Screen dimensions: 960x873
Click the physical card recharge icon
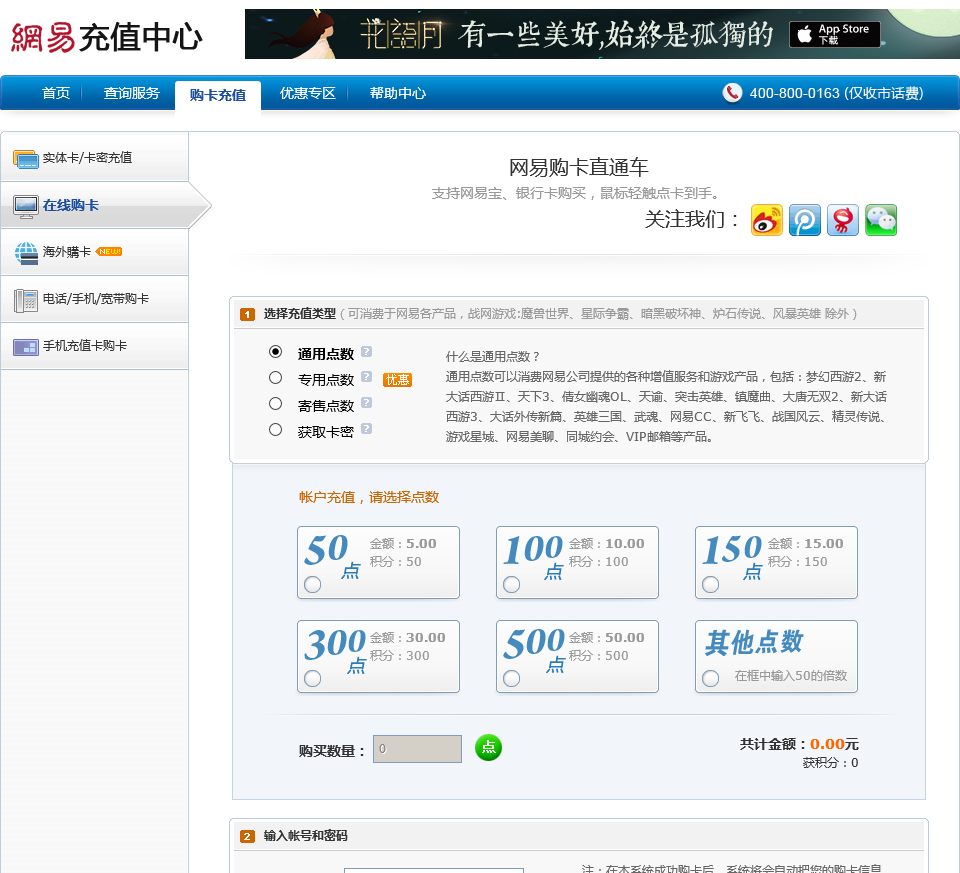26,159
